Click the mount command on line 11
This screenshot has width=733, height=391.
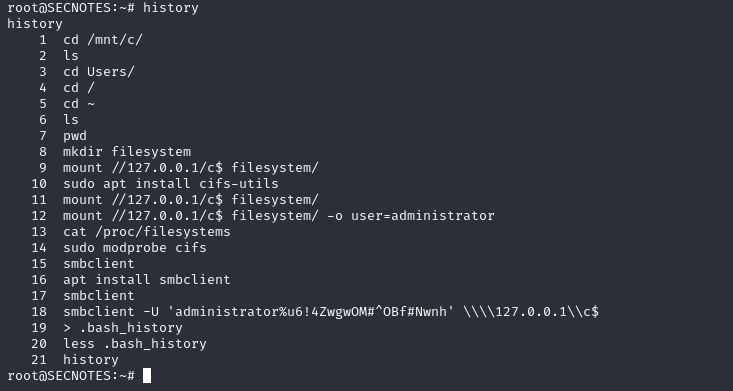click(x=191, y=200)
